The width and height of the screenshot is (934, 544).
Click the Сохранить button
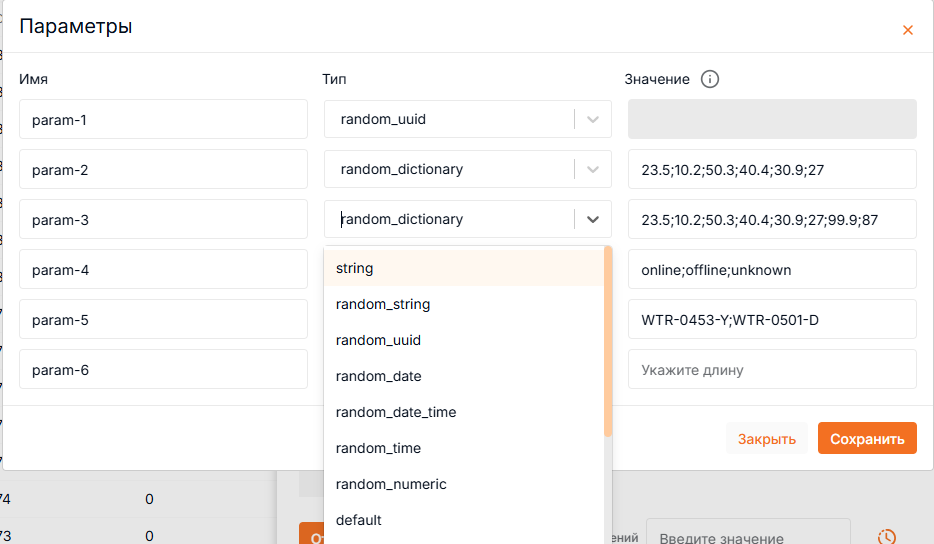click(866, 439)
